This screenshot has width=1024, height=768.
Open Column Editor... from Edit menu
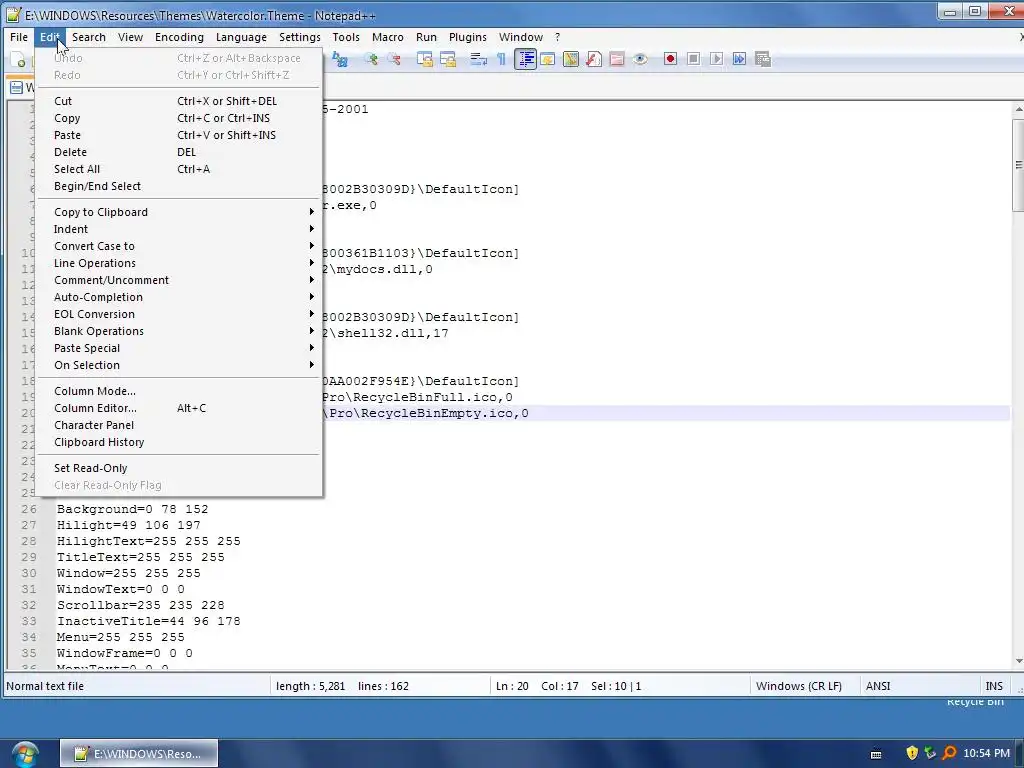[x=179, y=408]
